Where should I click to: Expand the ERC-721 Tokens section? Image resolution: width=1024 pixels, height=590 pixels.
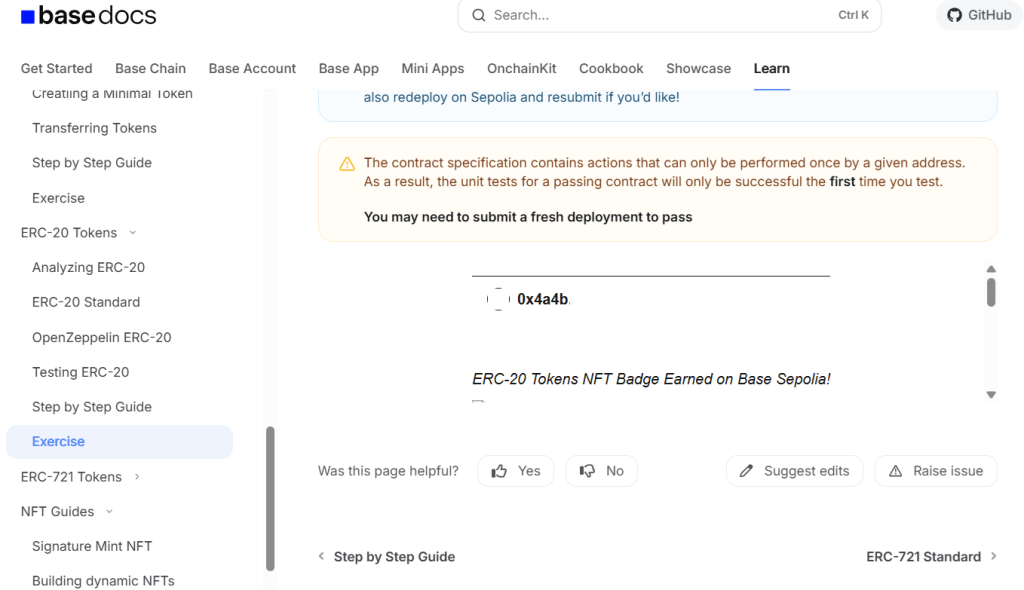click(137, 477)
